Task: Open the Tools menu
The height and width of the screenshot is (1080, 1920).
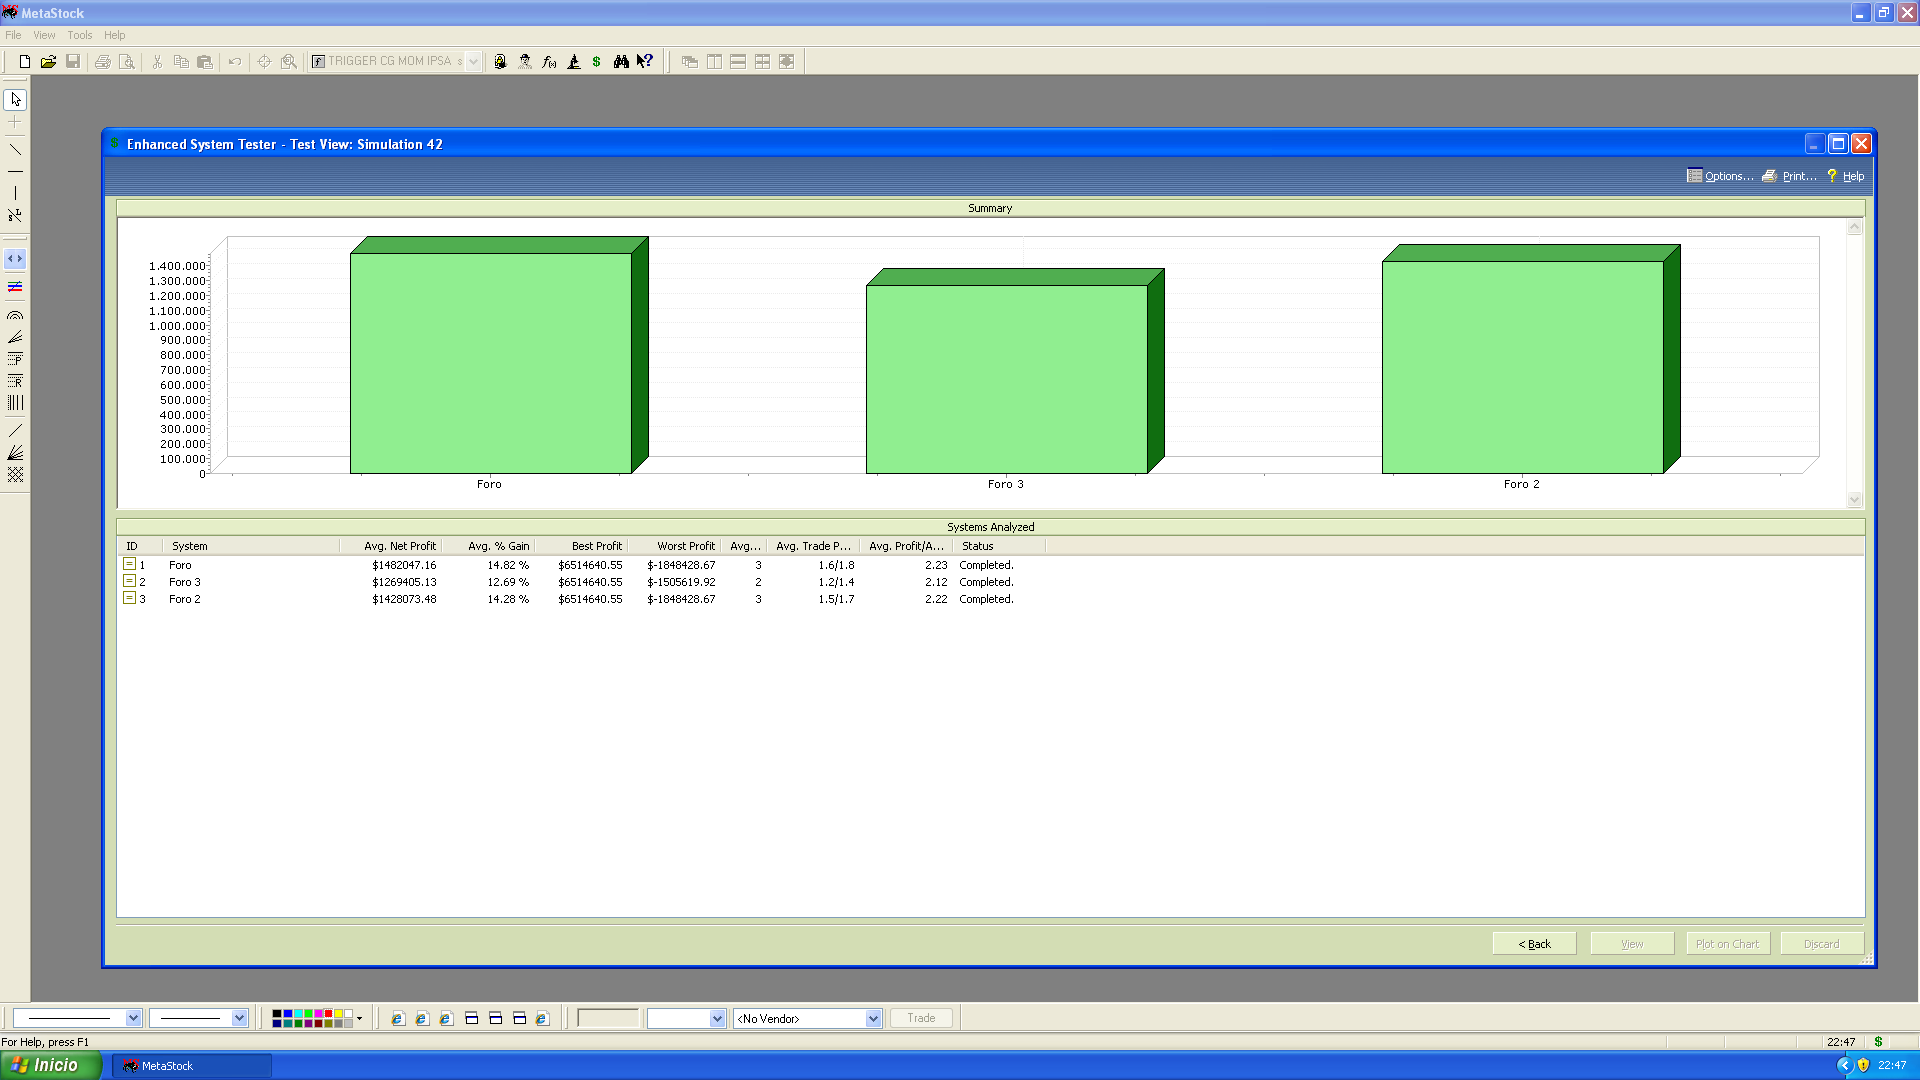Action: coord(80,35)
